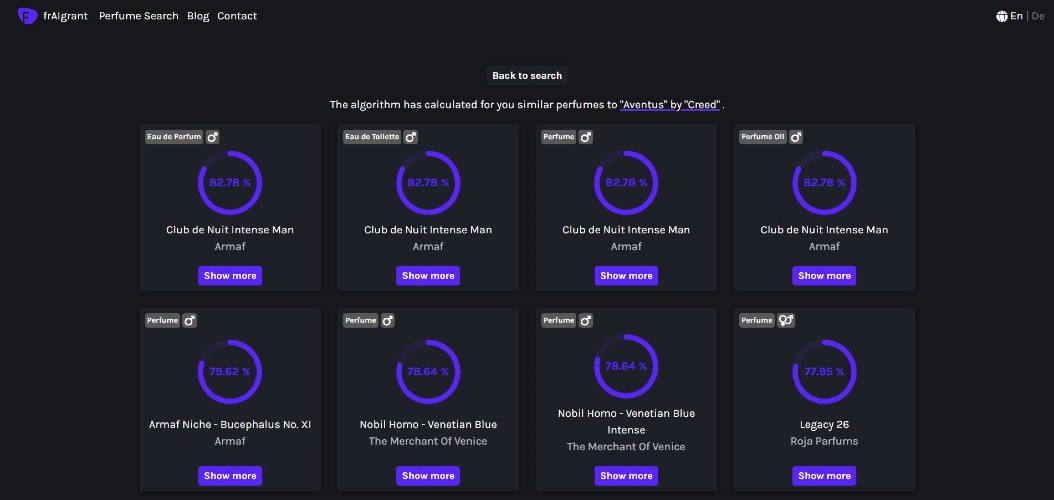This screenshot has width=1054, height=500.
Task: Follow the "Creed" underlined link
Action: pyautogui.click(x=702, y=105)
